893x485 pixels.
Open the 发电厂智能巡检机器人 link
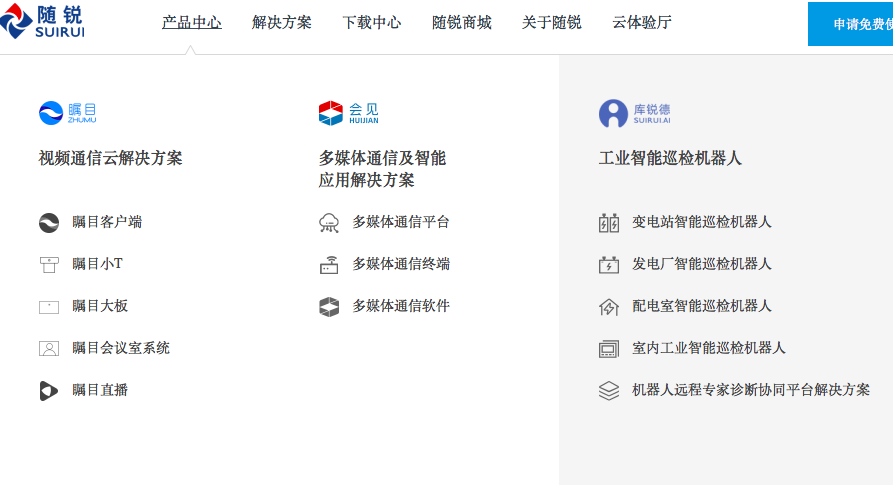702,264
